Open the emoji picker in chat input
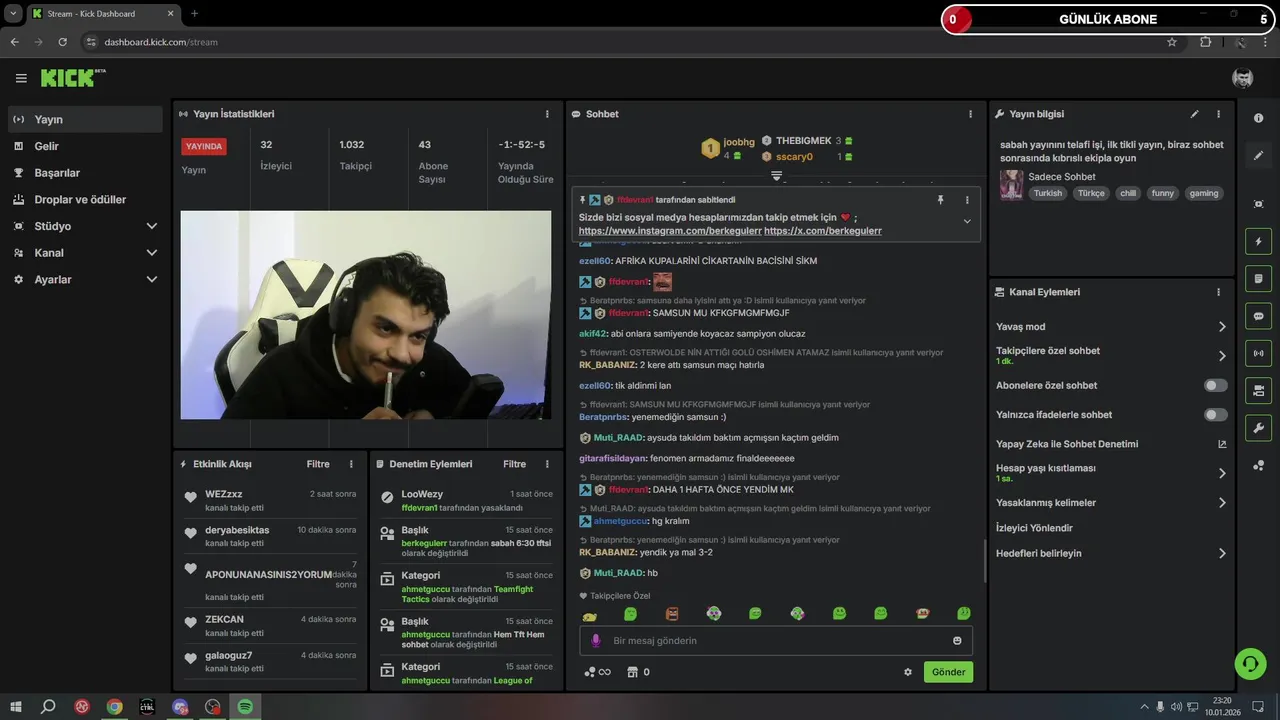Image resolution: width=1280 pixels, height=720 pixels. (x=957, y=641)
